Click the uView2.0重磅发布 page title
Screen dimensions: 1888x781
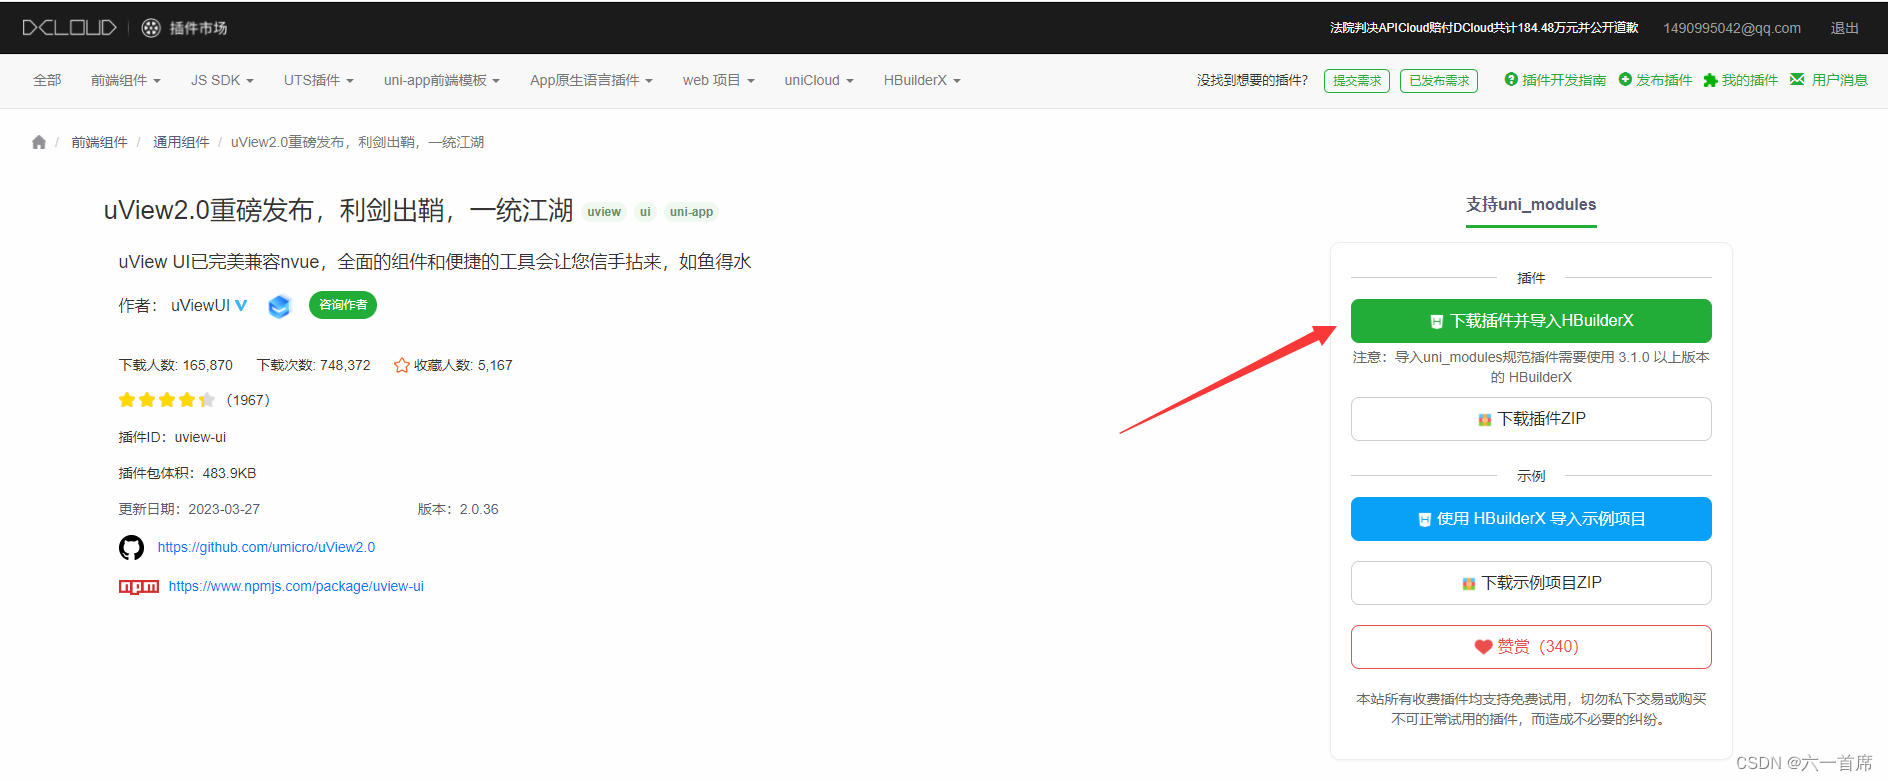coord(339,211)
